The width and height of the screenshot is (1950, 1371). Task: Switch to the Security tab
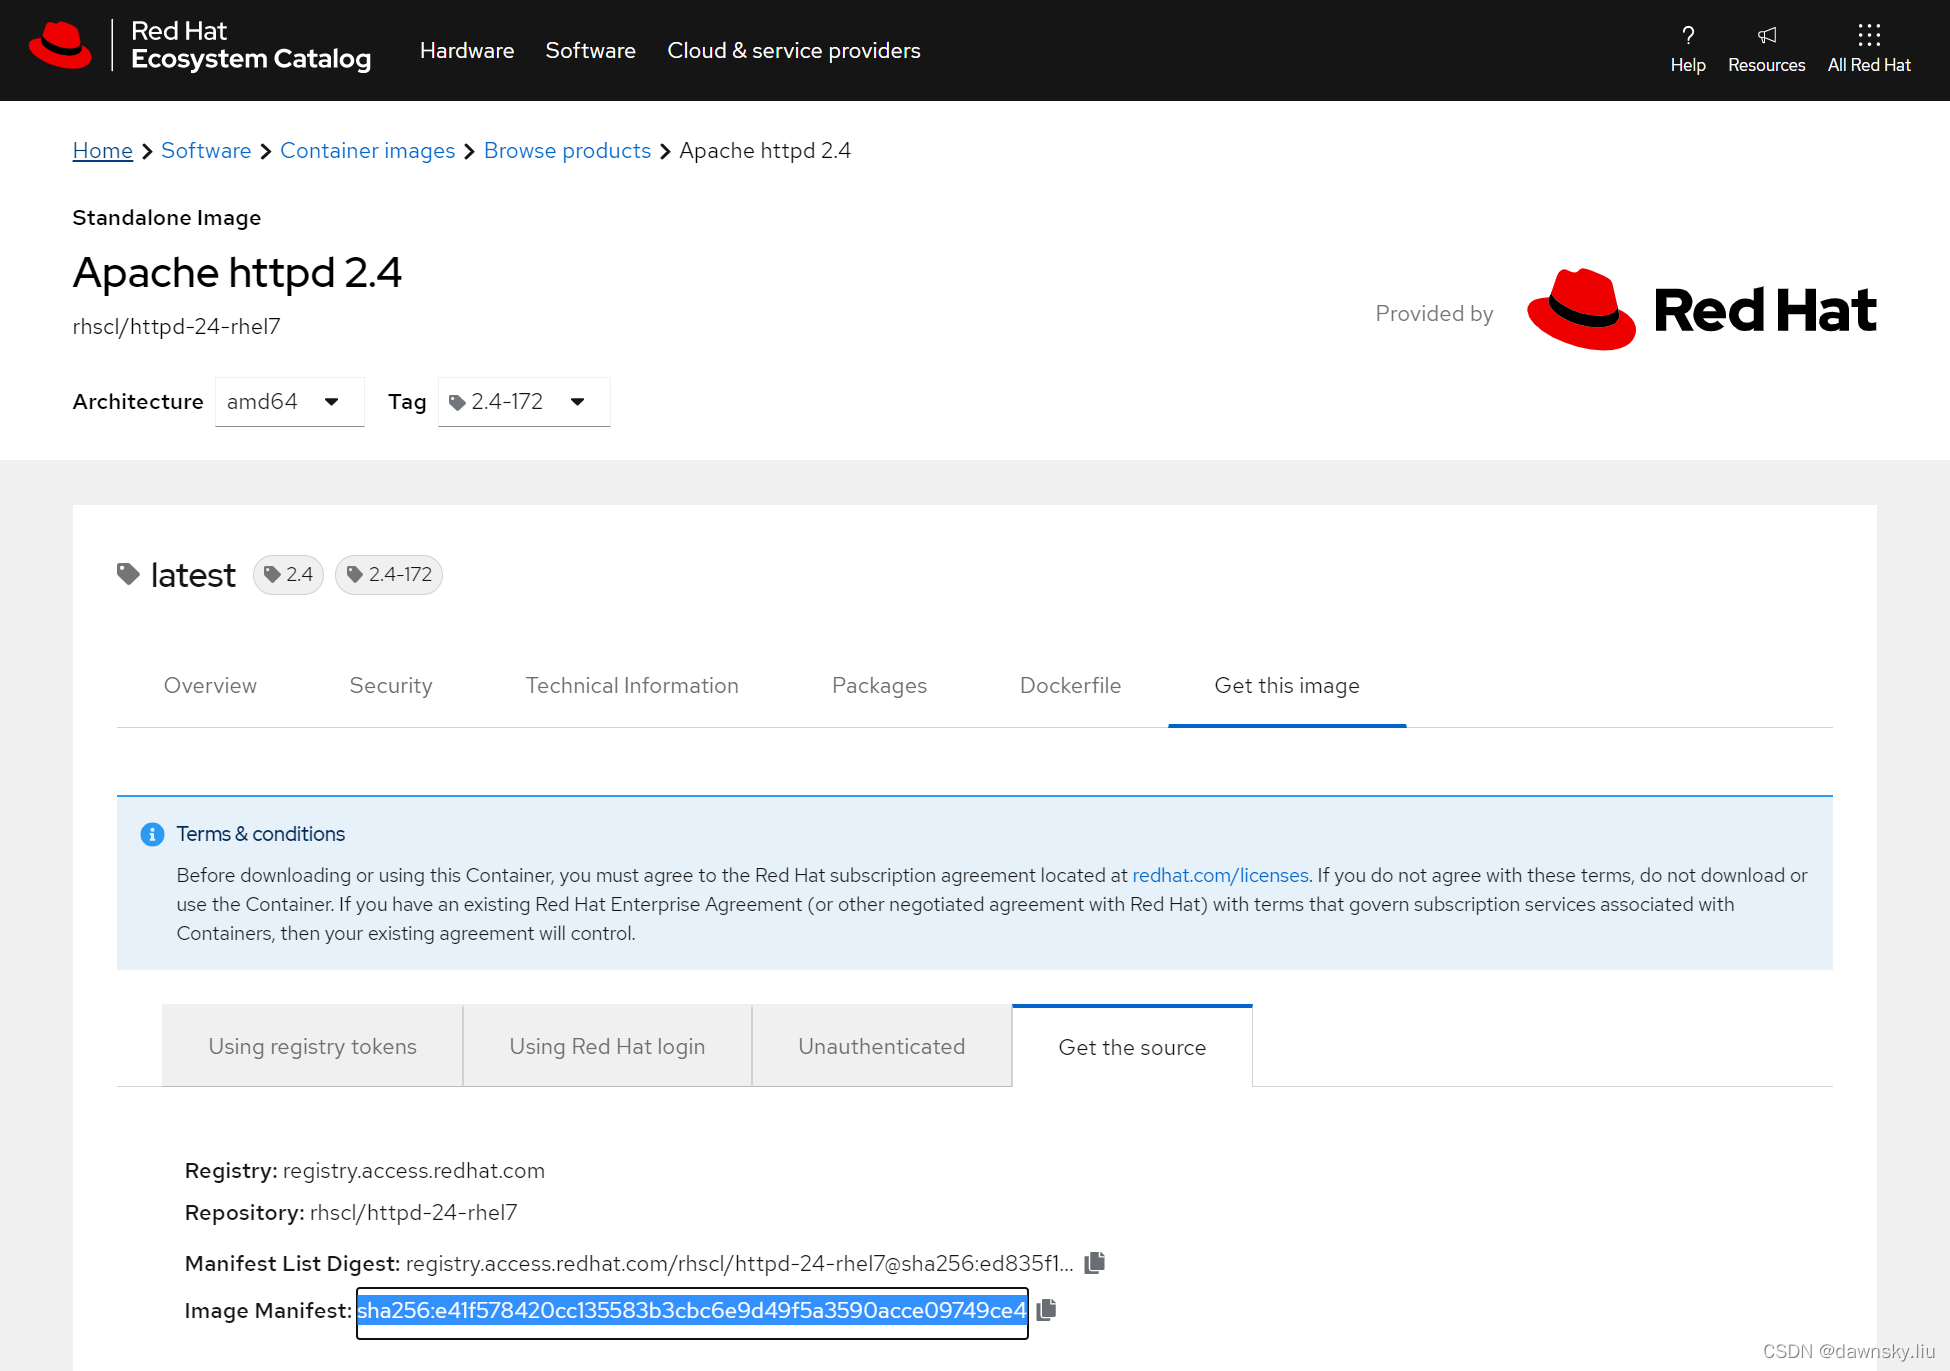[390, 684]
